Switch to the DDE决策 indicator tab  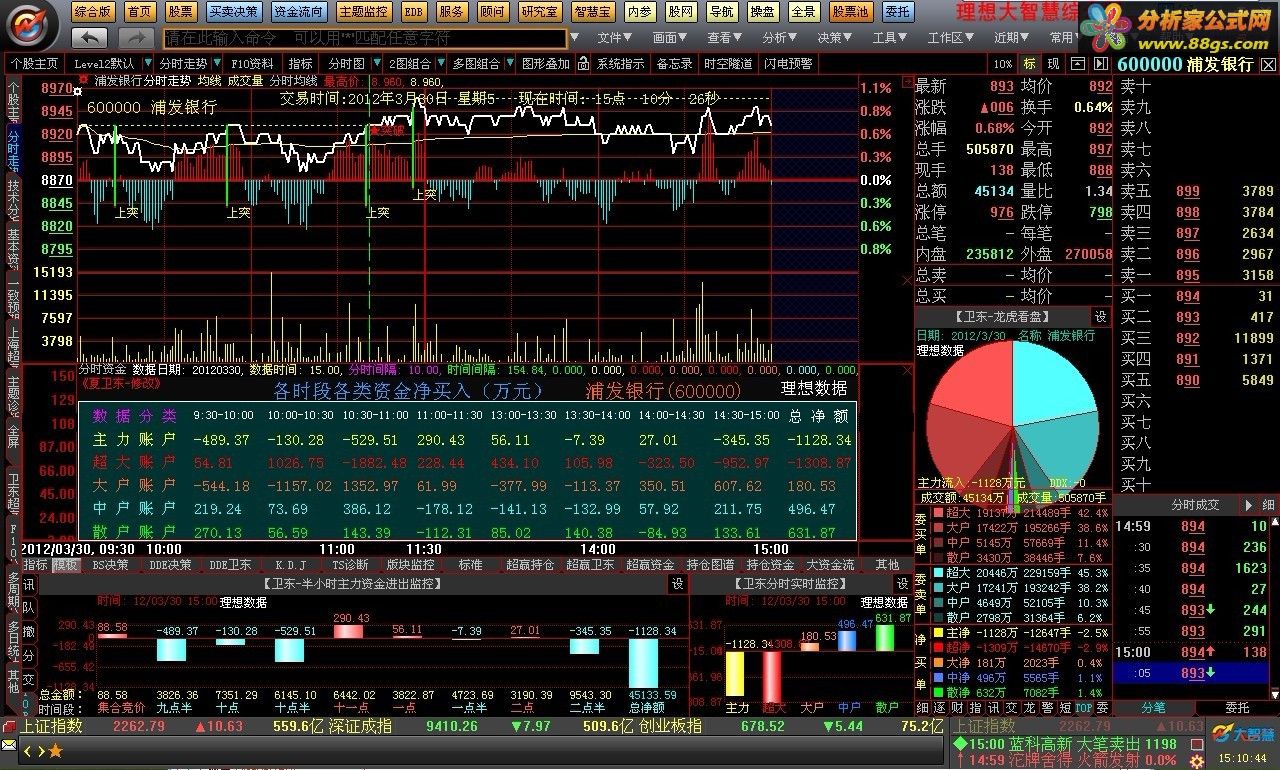170,565
